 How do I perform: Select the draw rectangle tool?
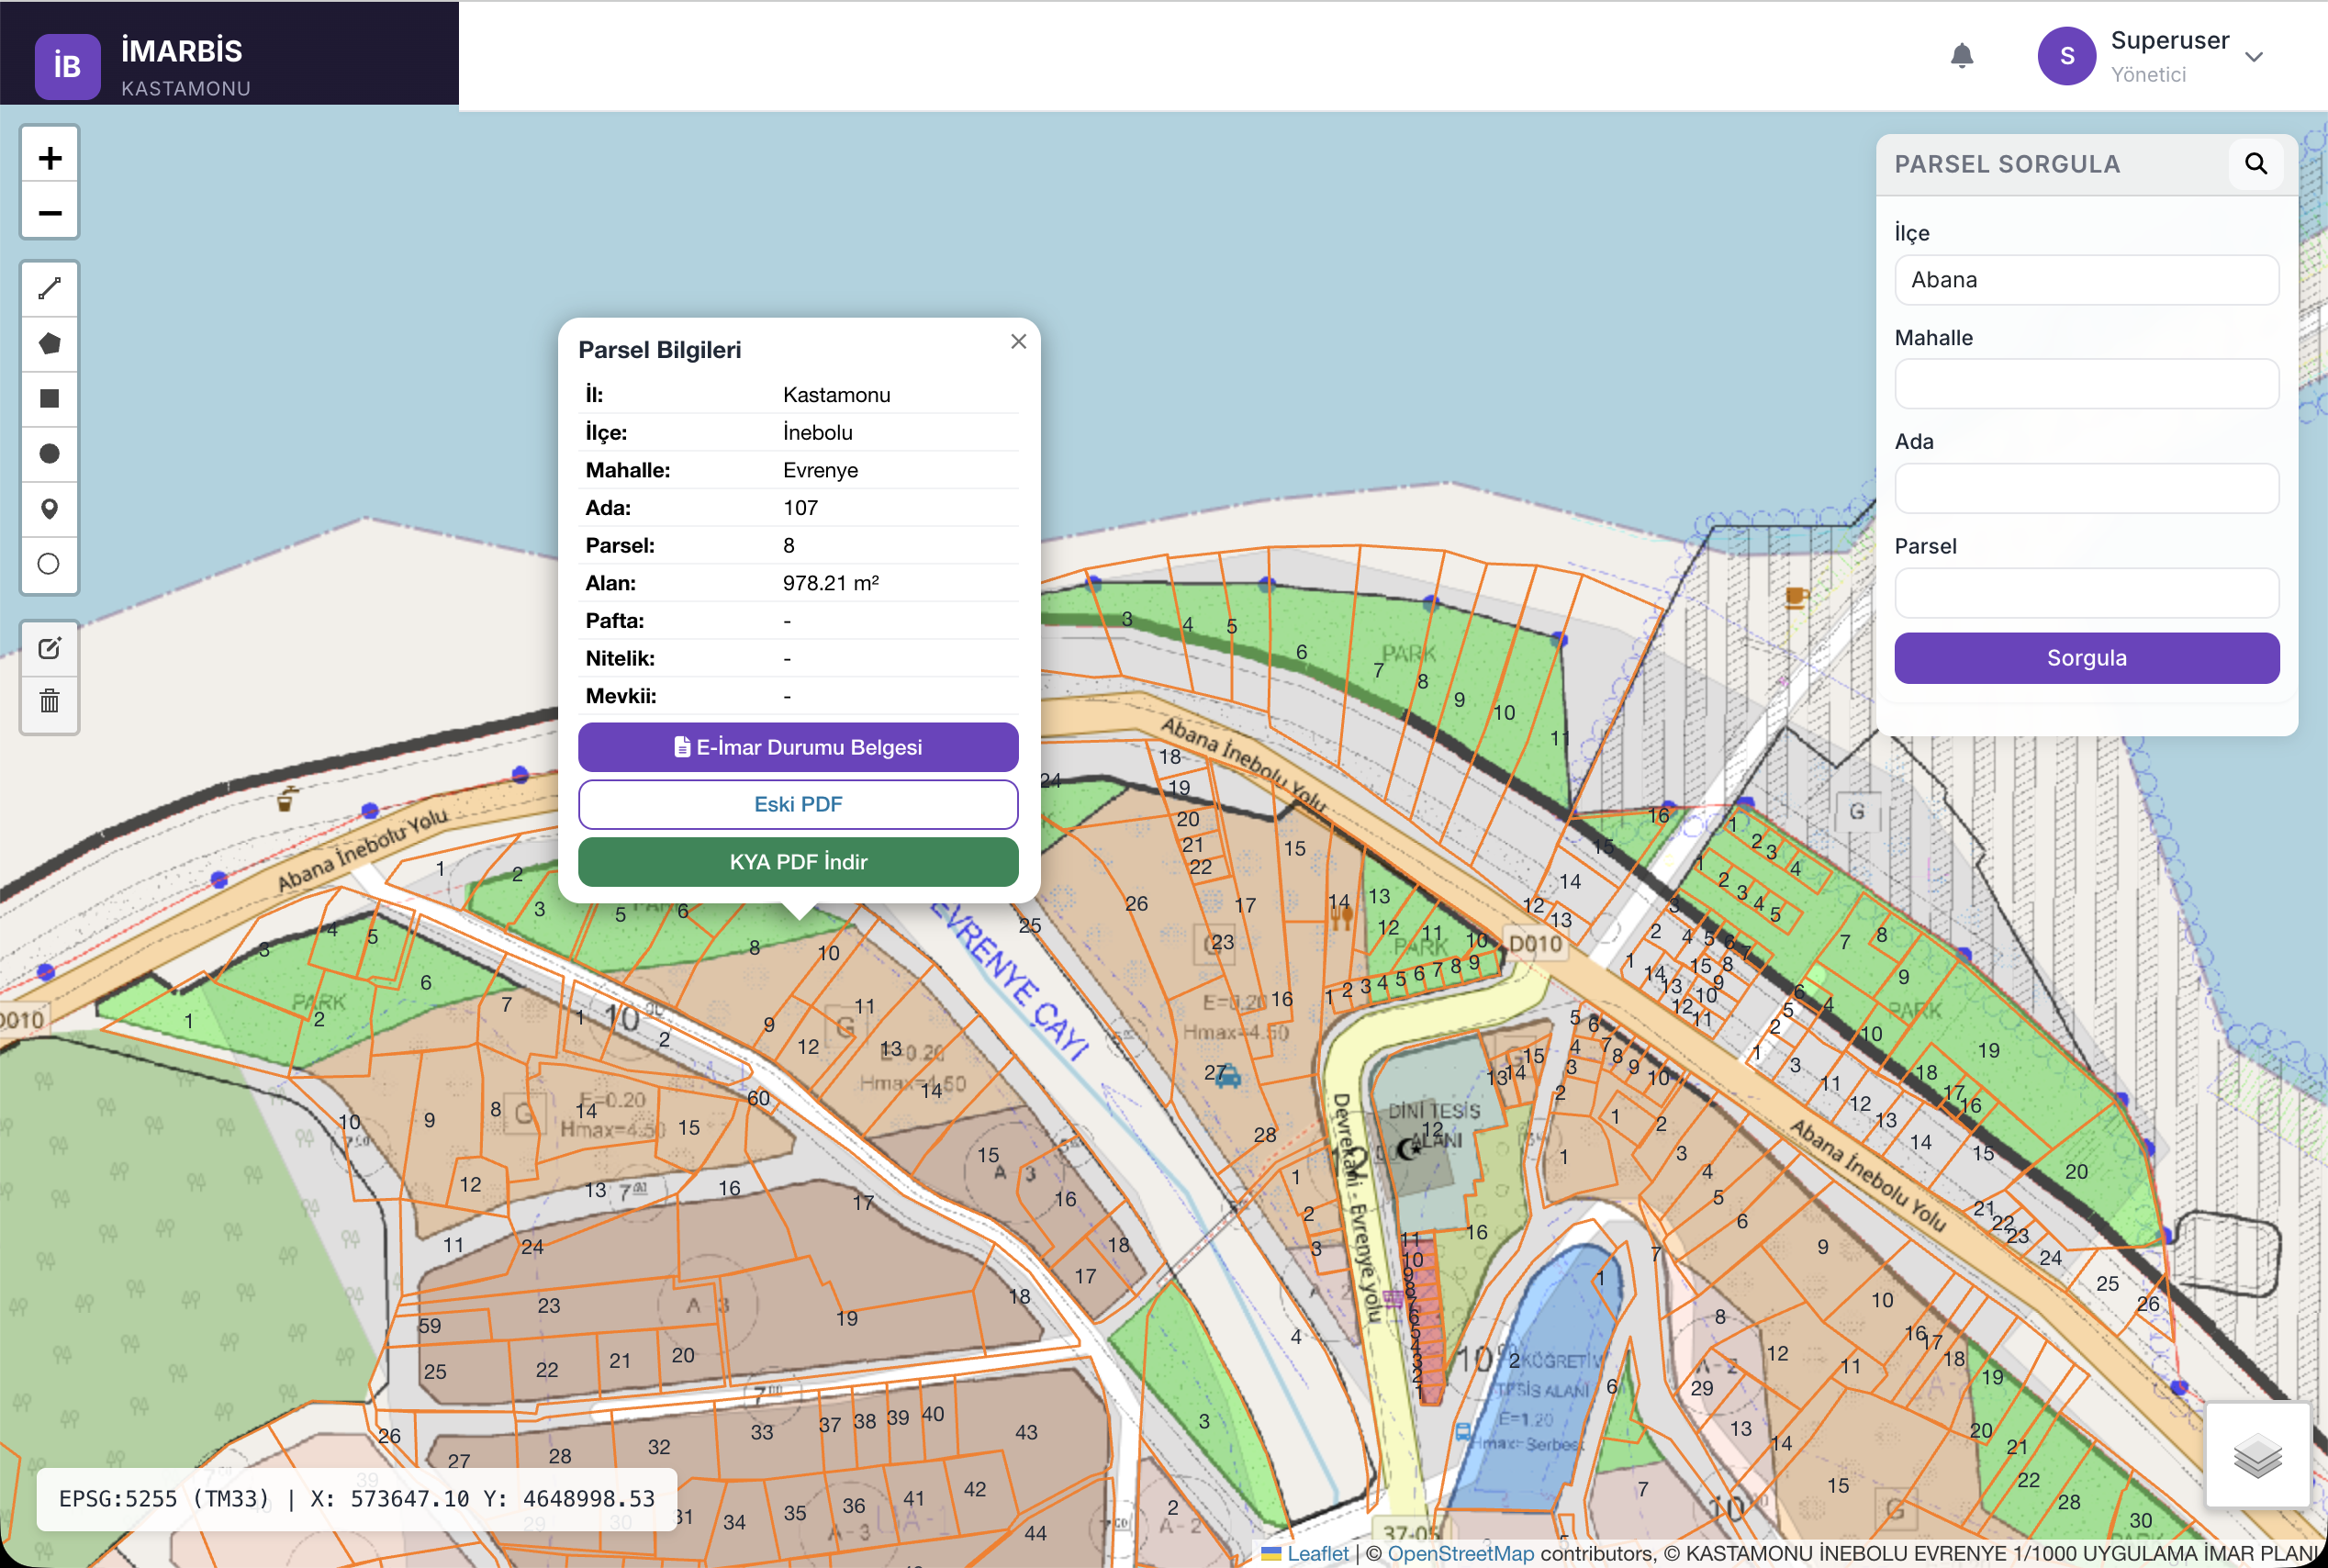pyautogui.click(x=50, y=399)
